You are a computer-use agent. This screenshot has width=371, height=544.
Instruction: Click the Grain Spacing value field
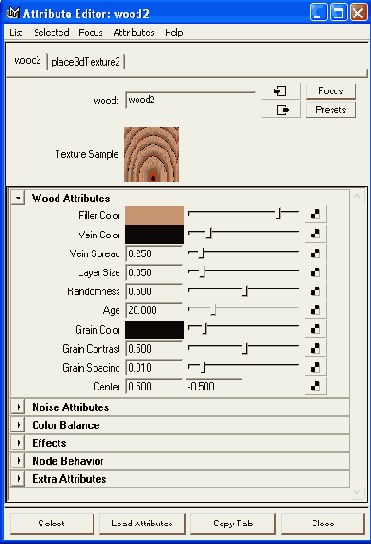click(x=154, y=368)
